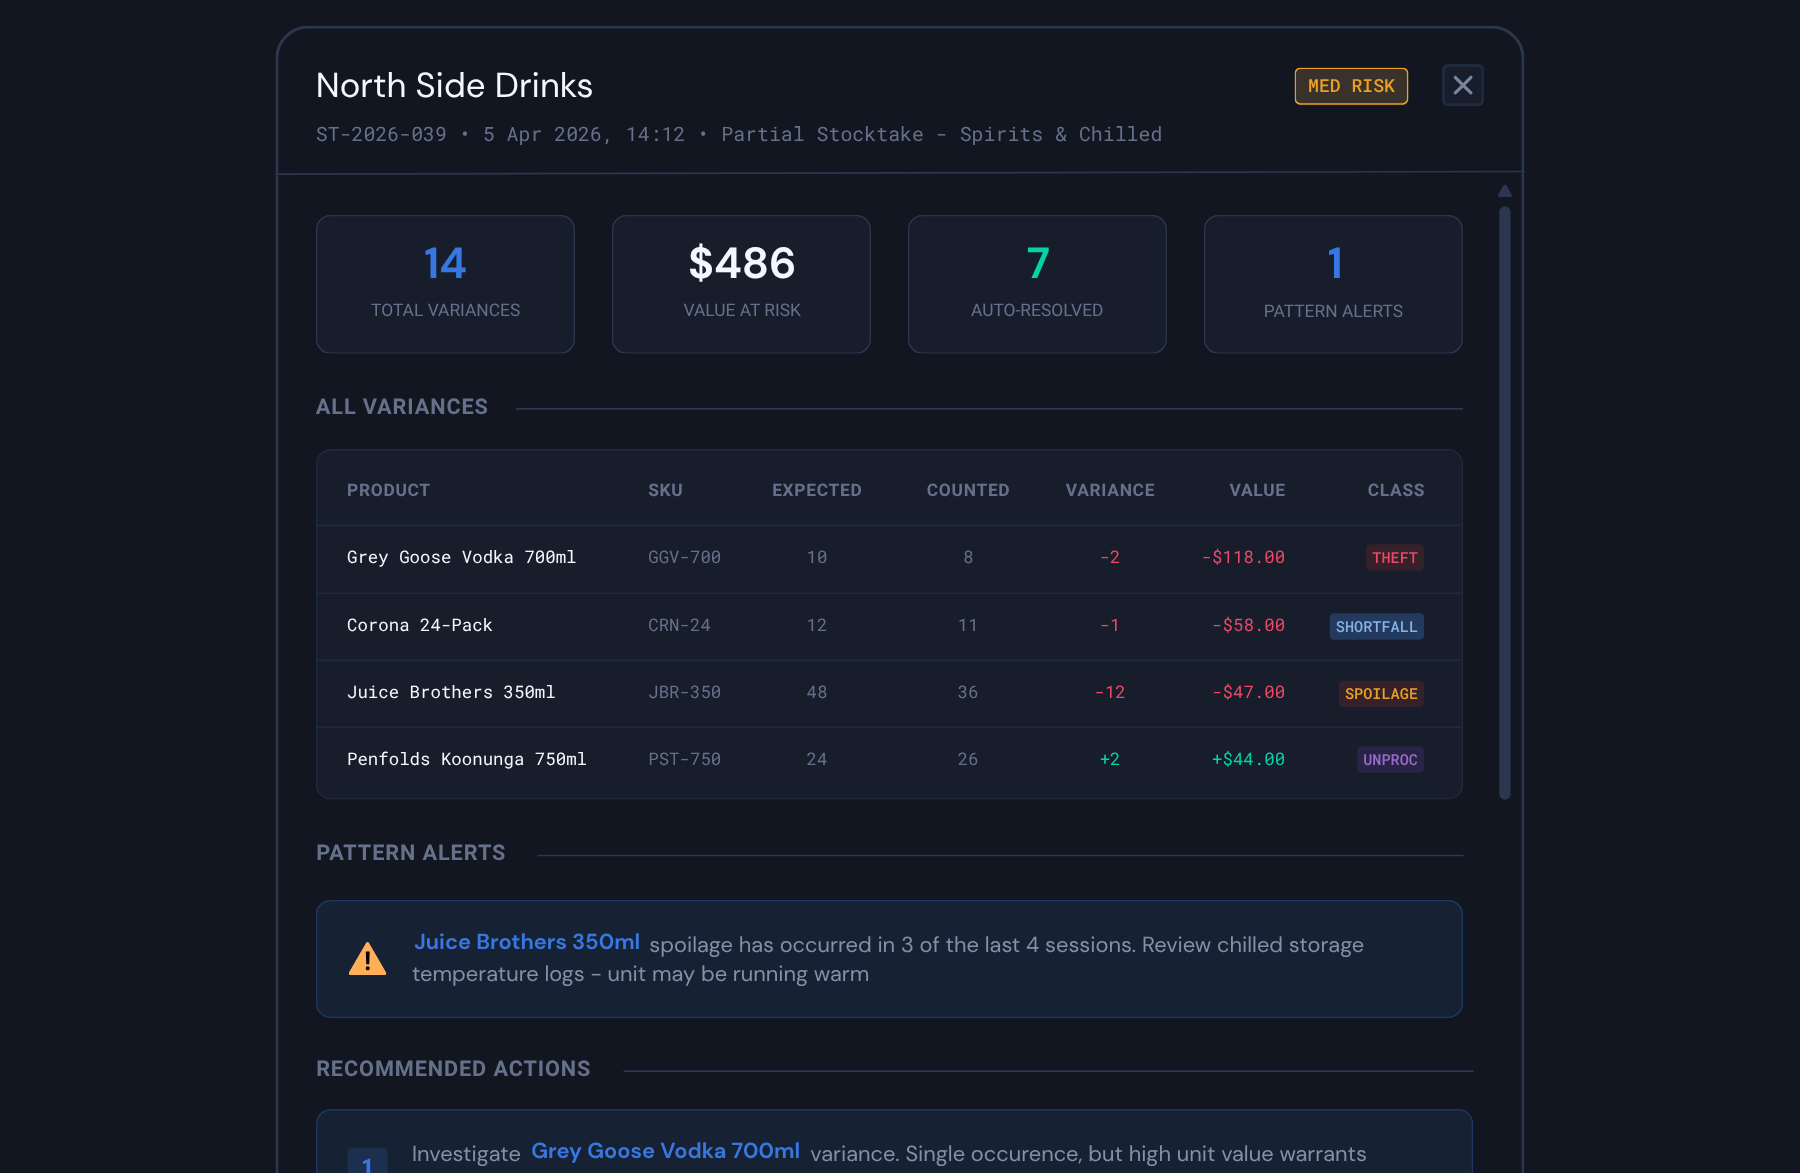Click the COUNTED column header
The width and height of the screenshot is (1800, 1173).
coord(968,490)
